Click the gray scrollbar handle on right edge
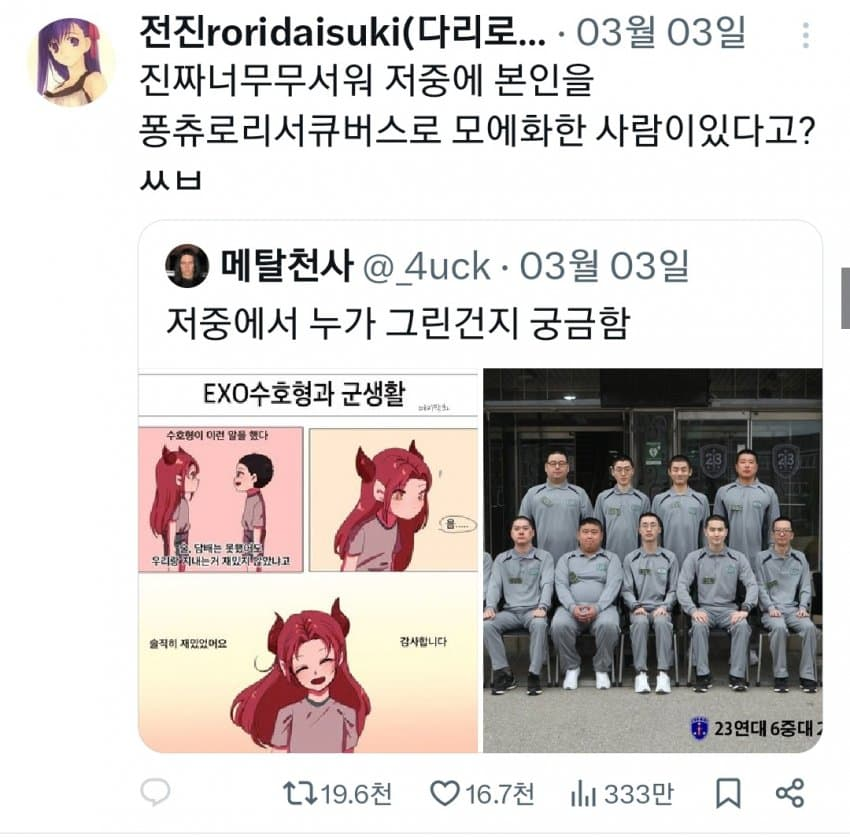The height and width of the screenshot is (838, 850). [845, 298]
